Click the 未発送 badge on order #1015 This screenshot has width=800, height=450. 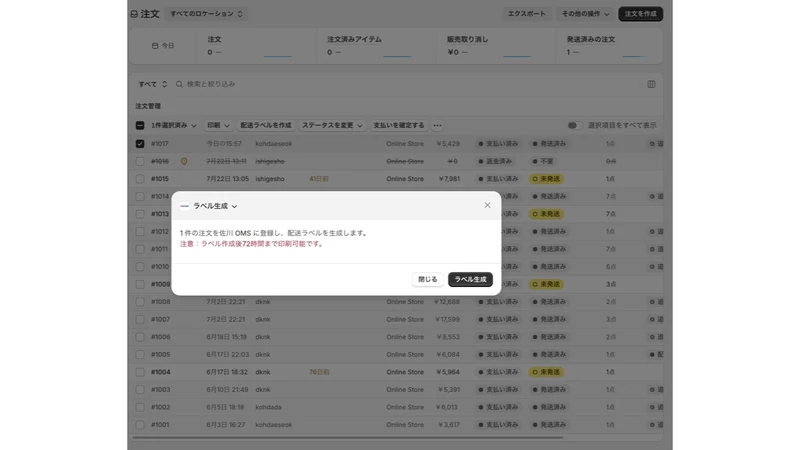click(546, 179)
